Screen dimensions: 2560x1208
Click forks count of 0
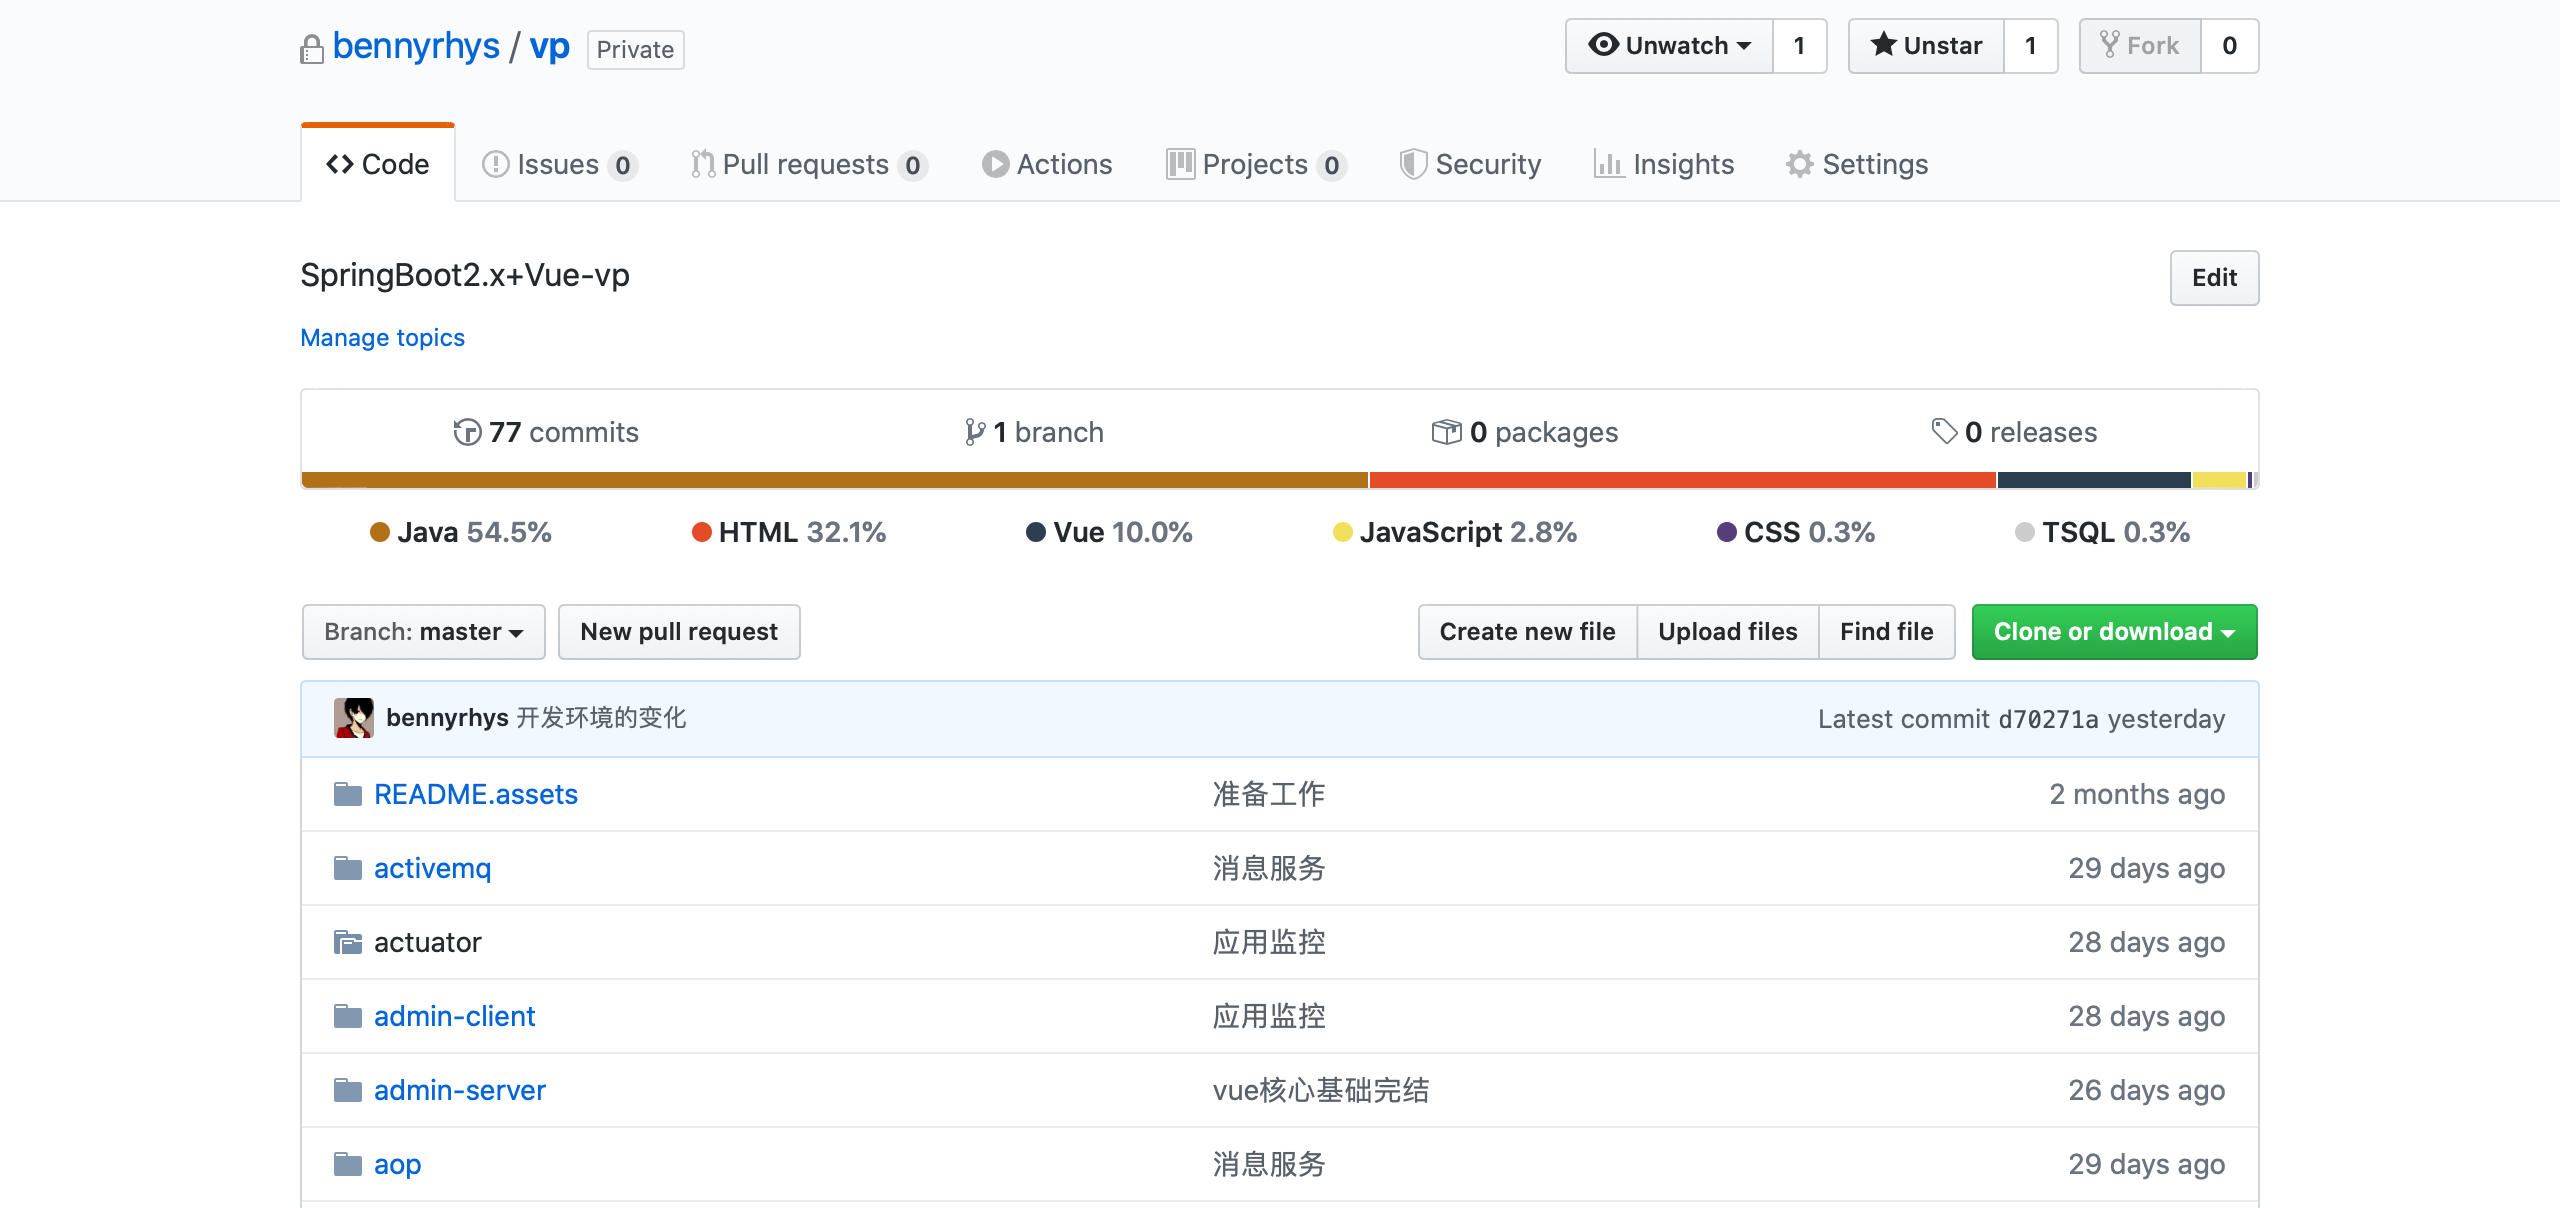(x=2230, y=46)
